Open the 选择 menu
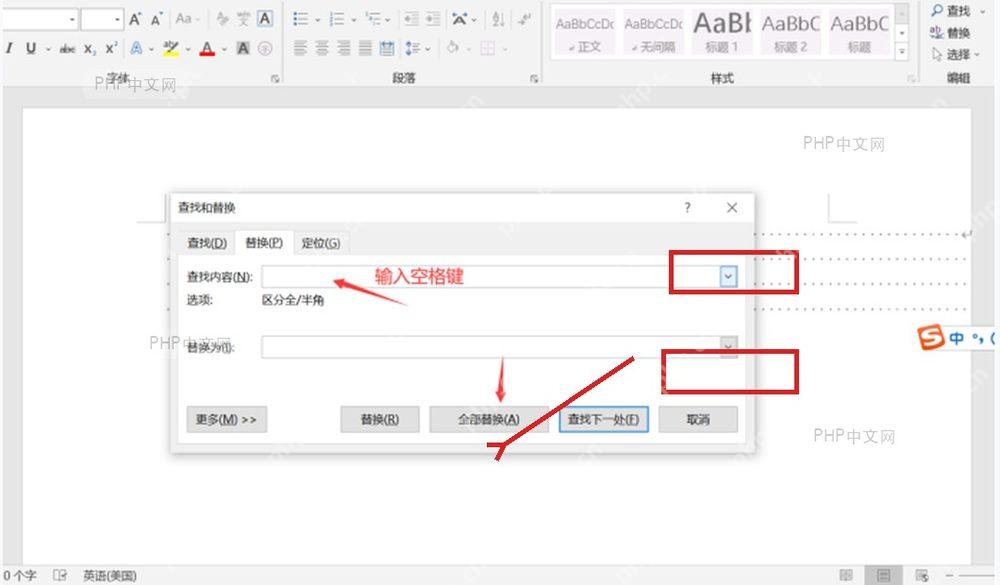The width and height of the screenshot is (1000, 585). click(x=955, y=54)
